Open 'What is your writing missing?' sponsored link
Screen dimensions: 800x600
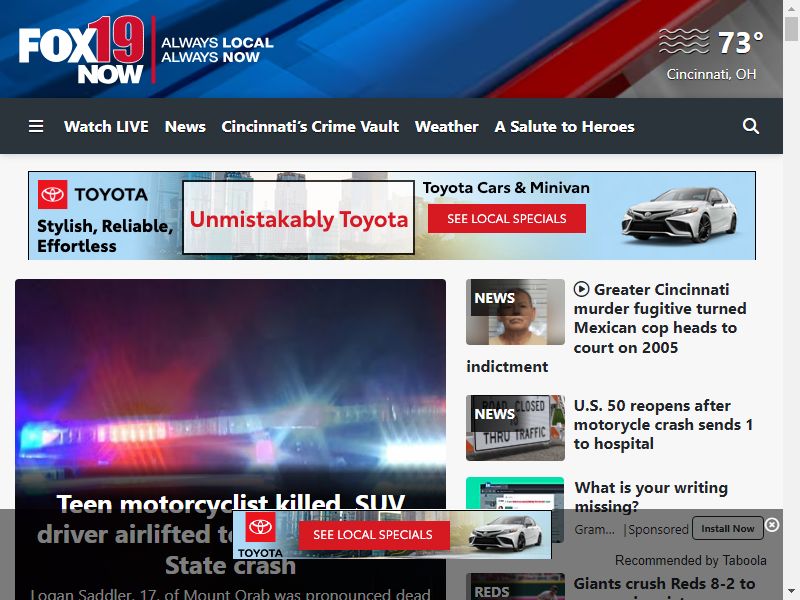(651, 496)
